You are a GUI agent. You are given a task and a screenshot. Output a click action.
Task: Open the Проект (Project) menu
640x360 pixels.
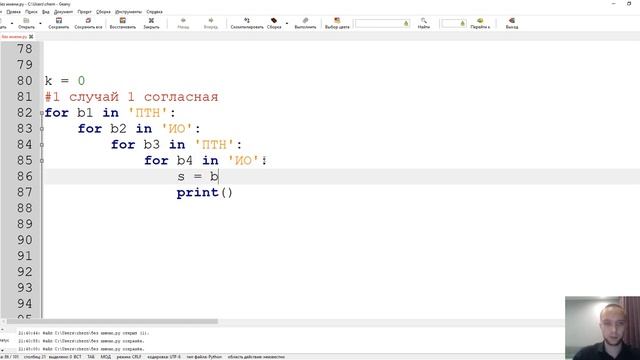tap(84, 12)
